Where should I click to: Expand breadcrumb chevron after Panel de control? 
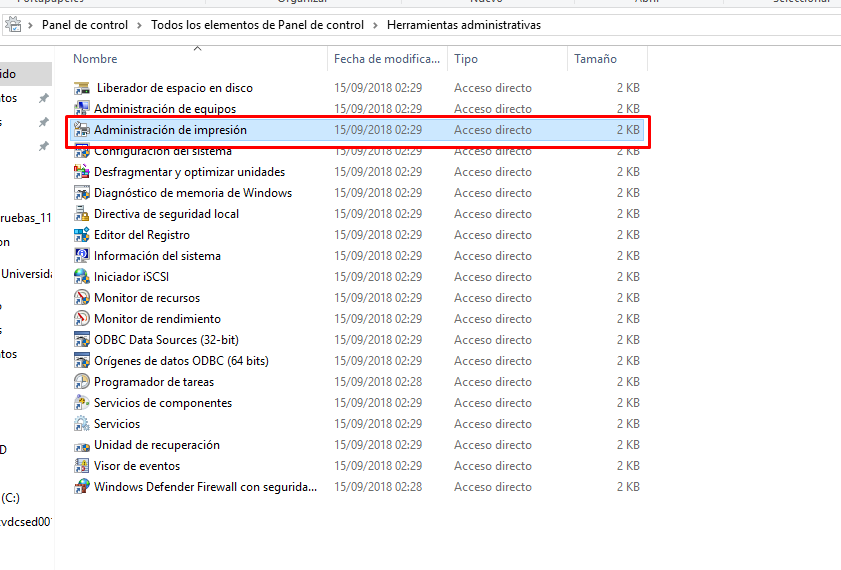[x=139, y=25]
